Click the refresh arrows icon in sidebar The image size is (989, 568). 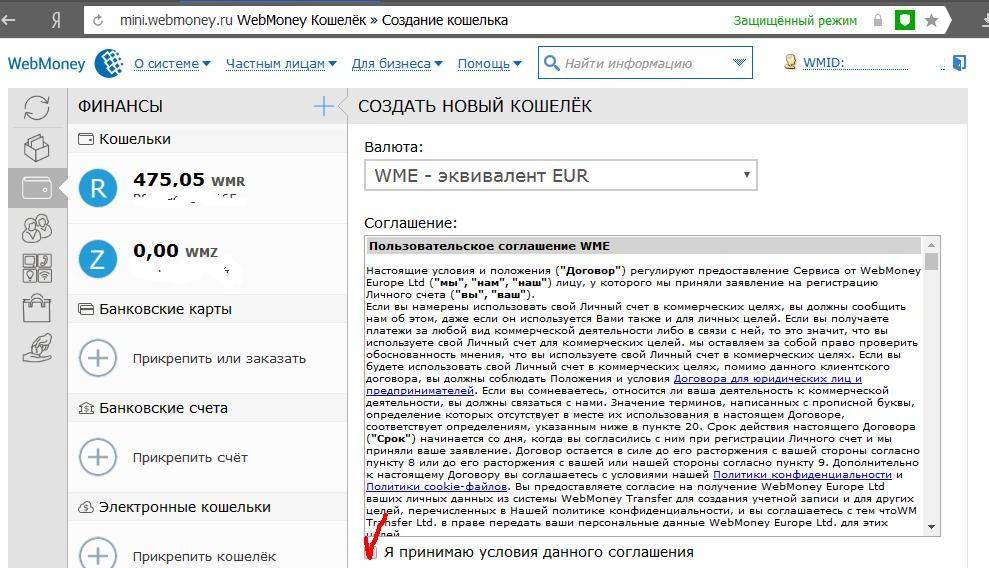37,108
